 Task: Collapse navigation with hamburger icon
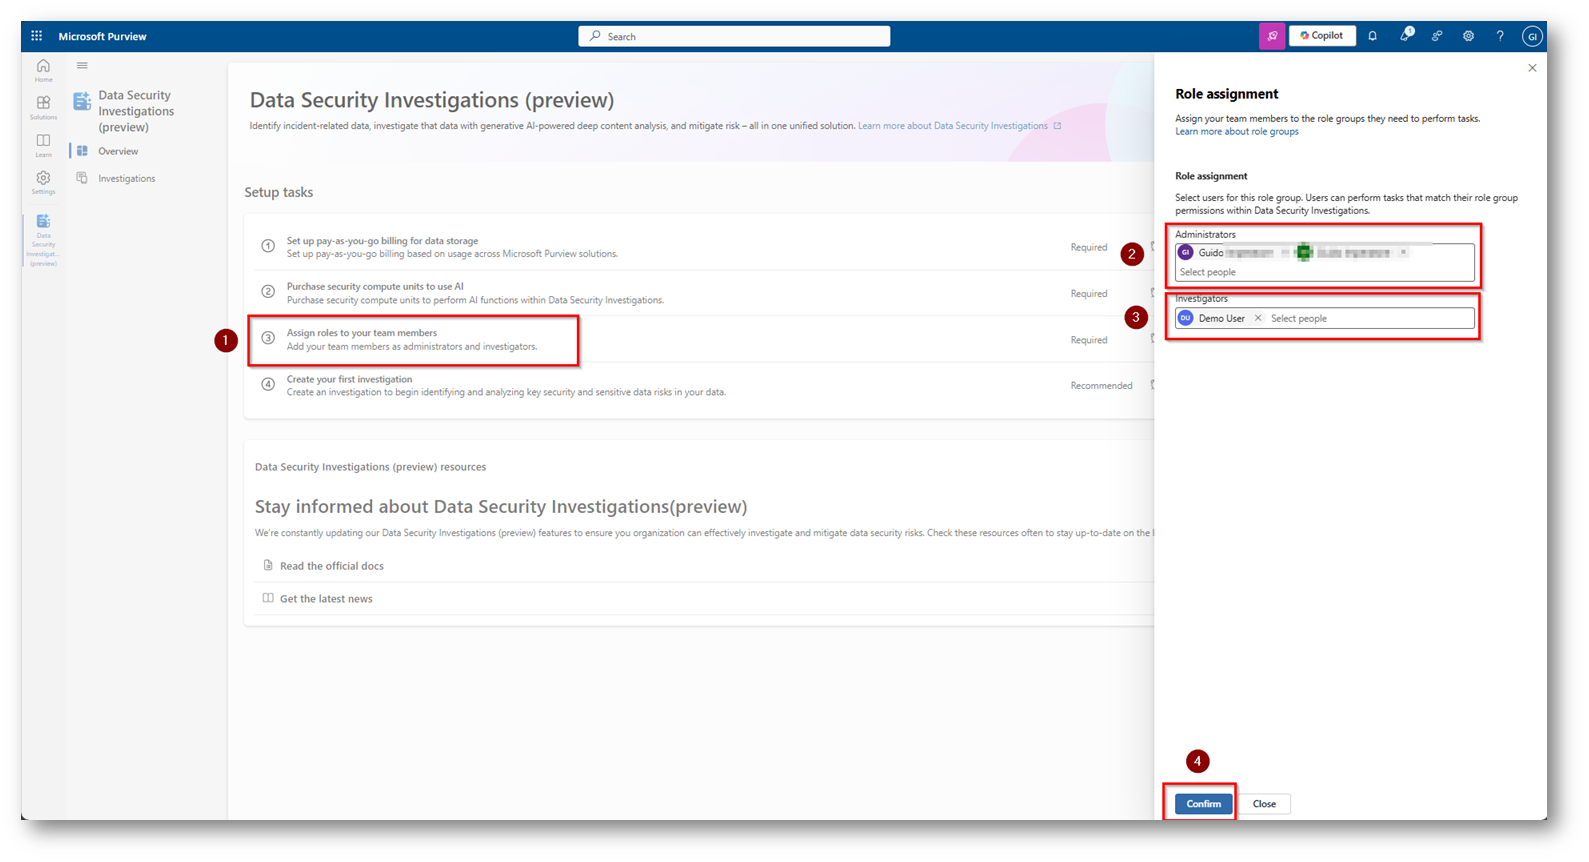tap(82, 66)
